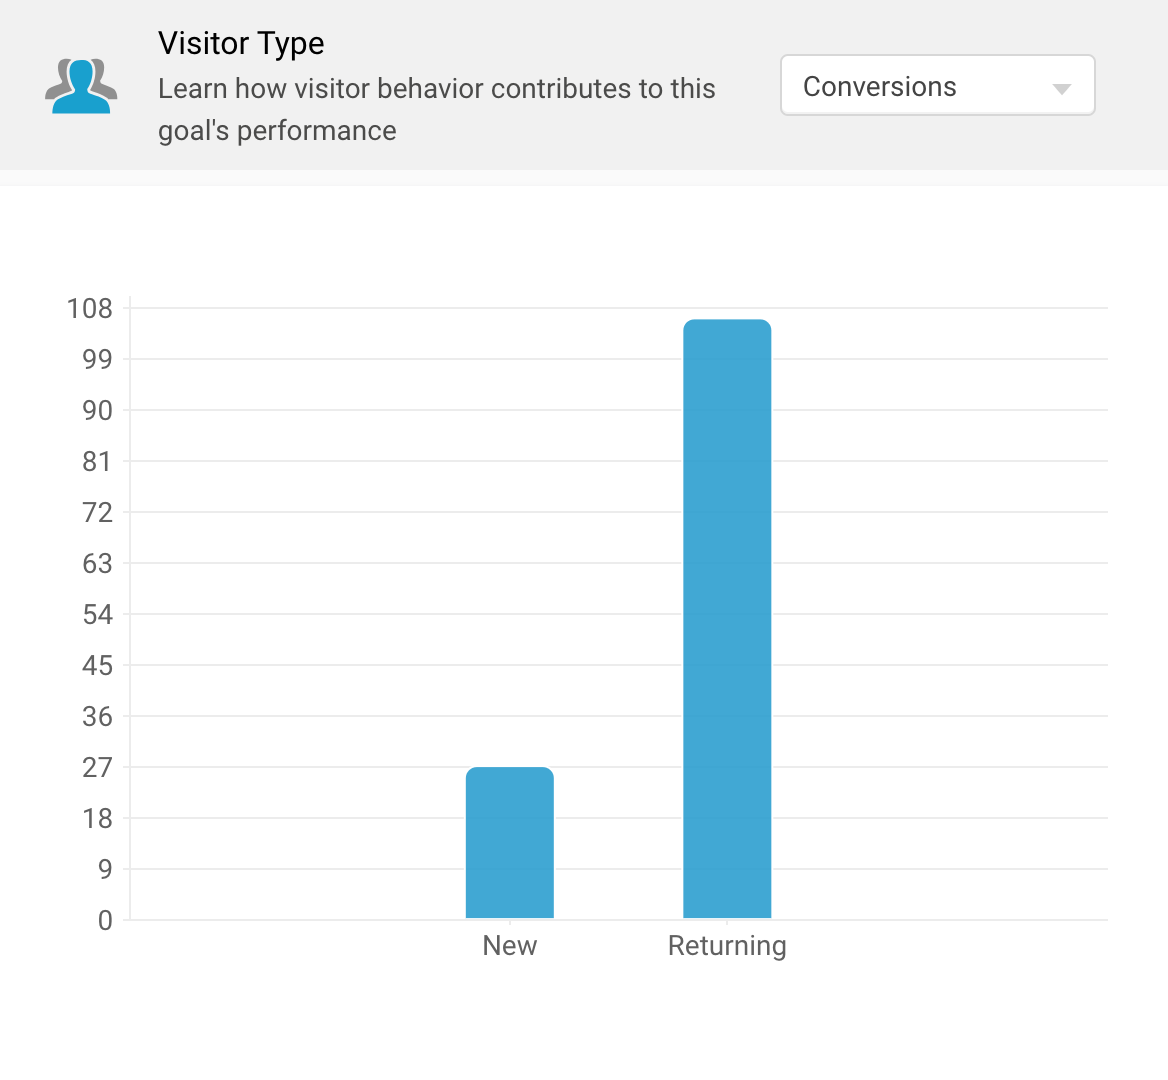Select the New visitors bar
This screenshot has width=1168, height=1080.
click(510, 842)
